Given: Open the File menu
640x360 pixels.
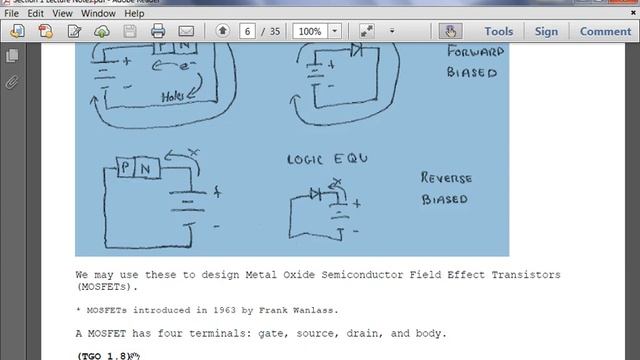Looking at the screenshot, I should tap(11, 13).
